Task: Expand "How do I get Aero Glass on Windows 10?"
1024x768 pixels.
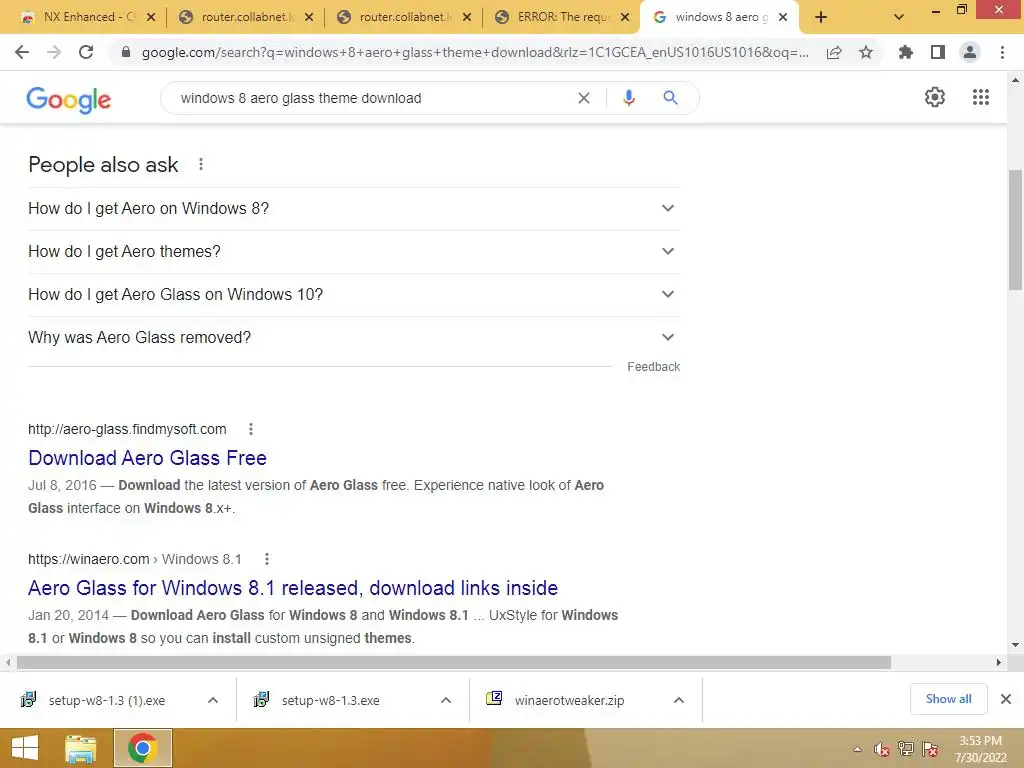Action: tap(354, 295)
